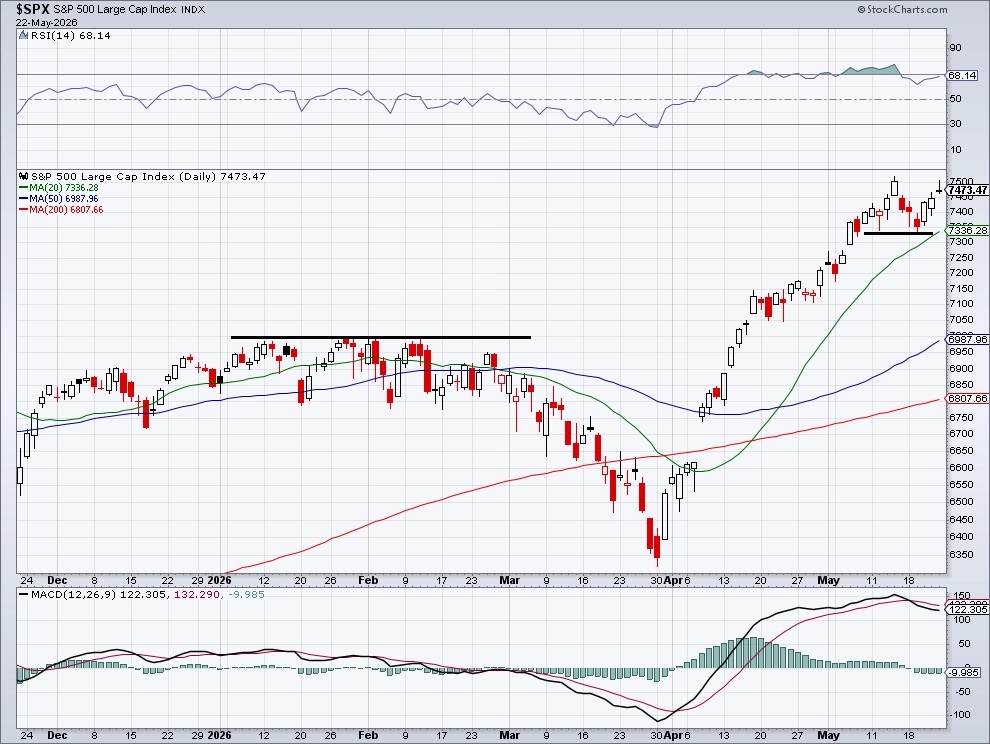The height and width of the screenshot is (744, 990).
Task: Click the May label on bottom date axis
Action: [828, 735]
